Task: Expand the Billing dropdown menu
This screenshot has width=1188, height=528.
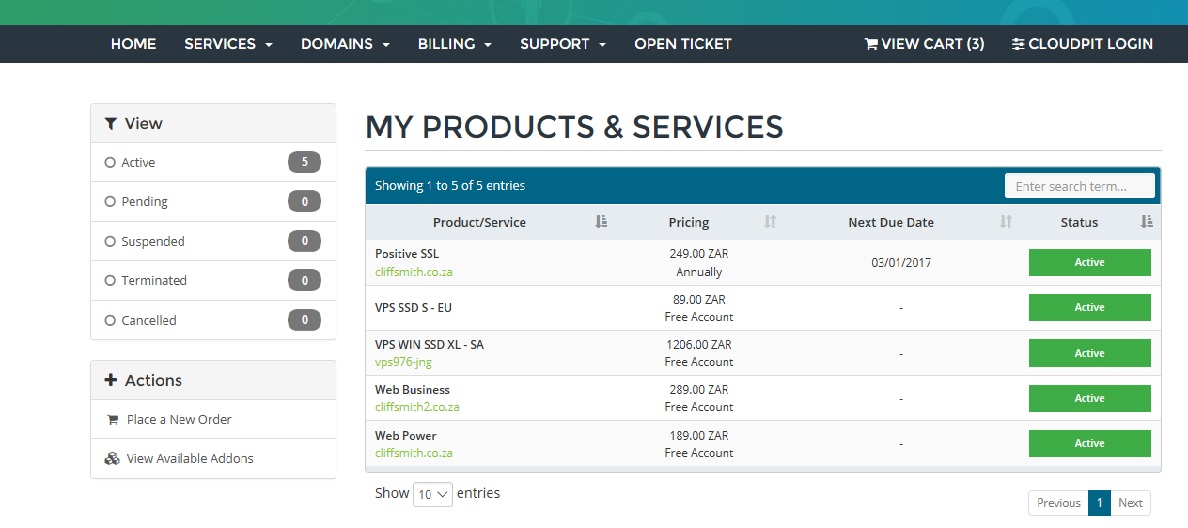Action: pyautogui.click(x=455, y=44)
